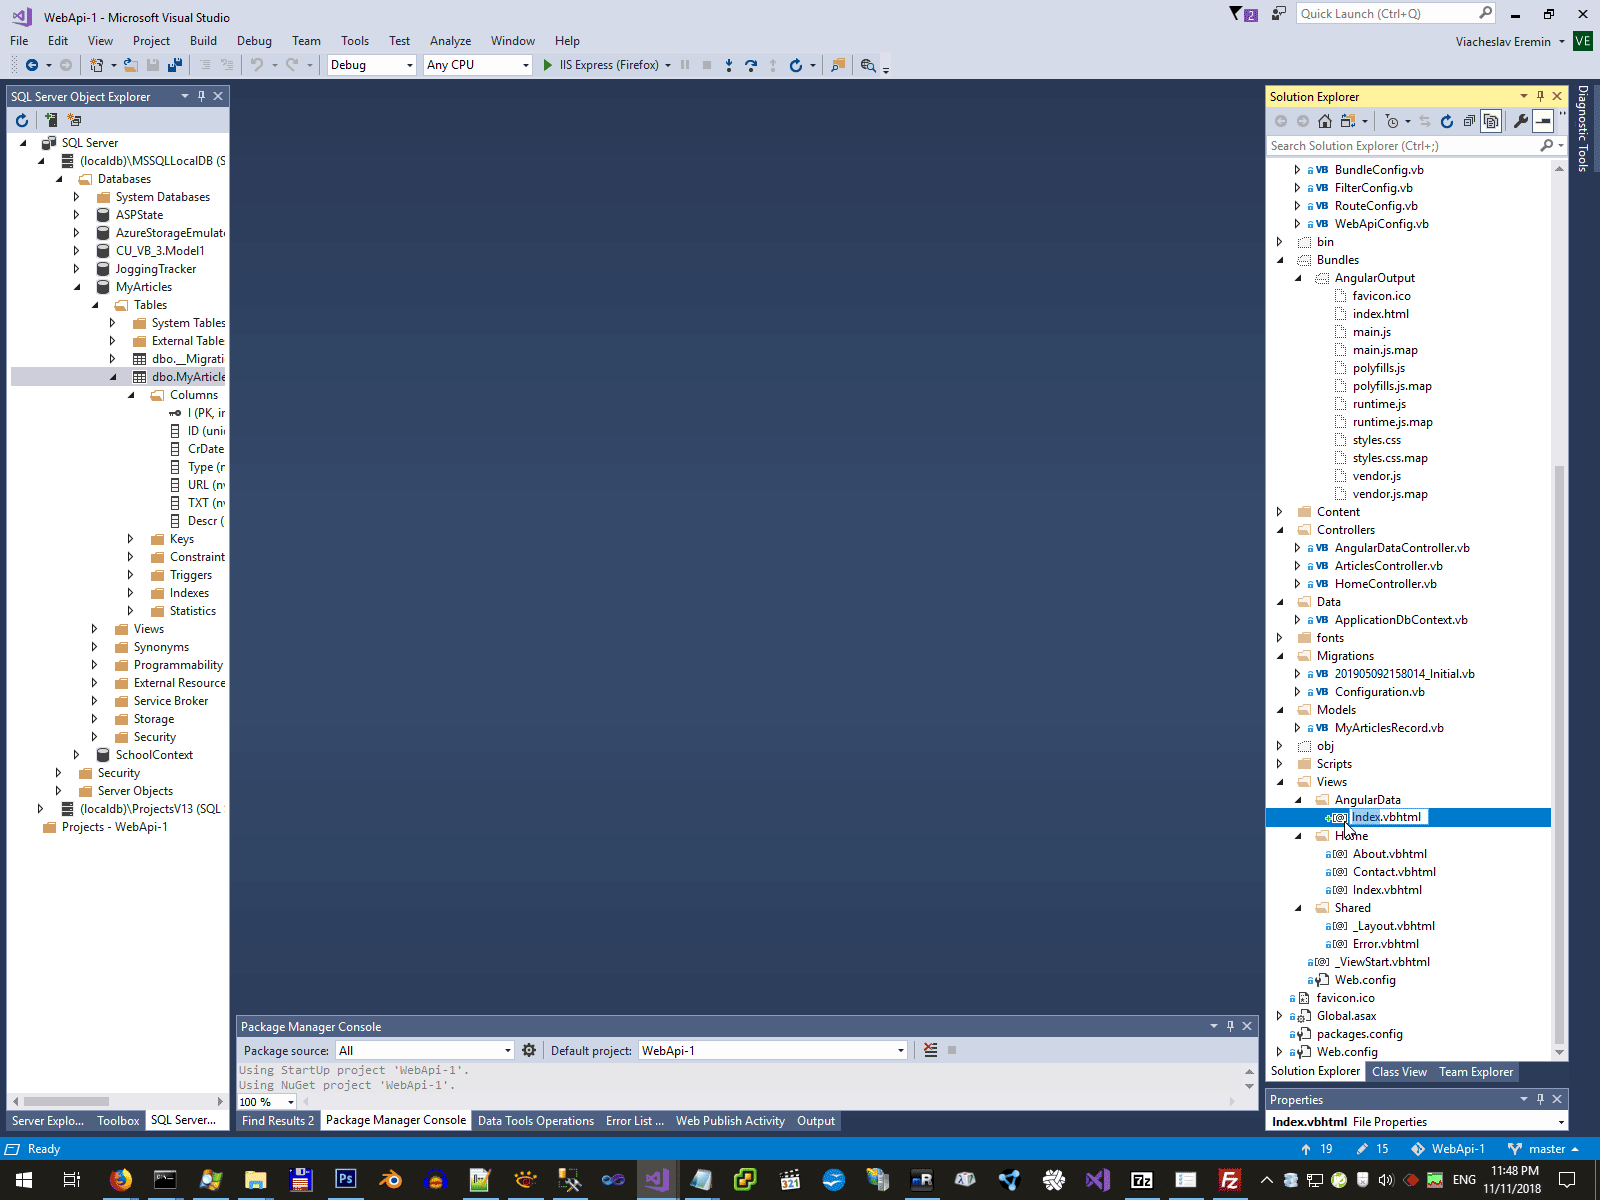Expand the Content folder in Solution Explorer
Image resolution: width=1600 pixels, height=1200 pixels.
coord(1280,512)
